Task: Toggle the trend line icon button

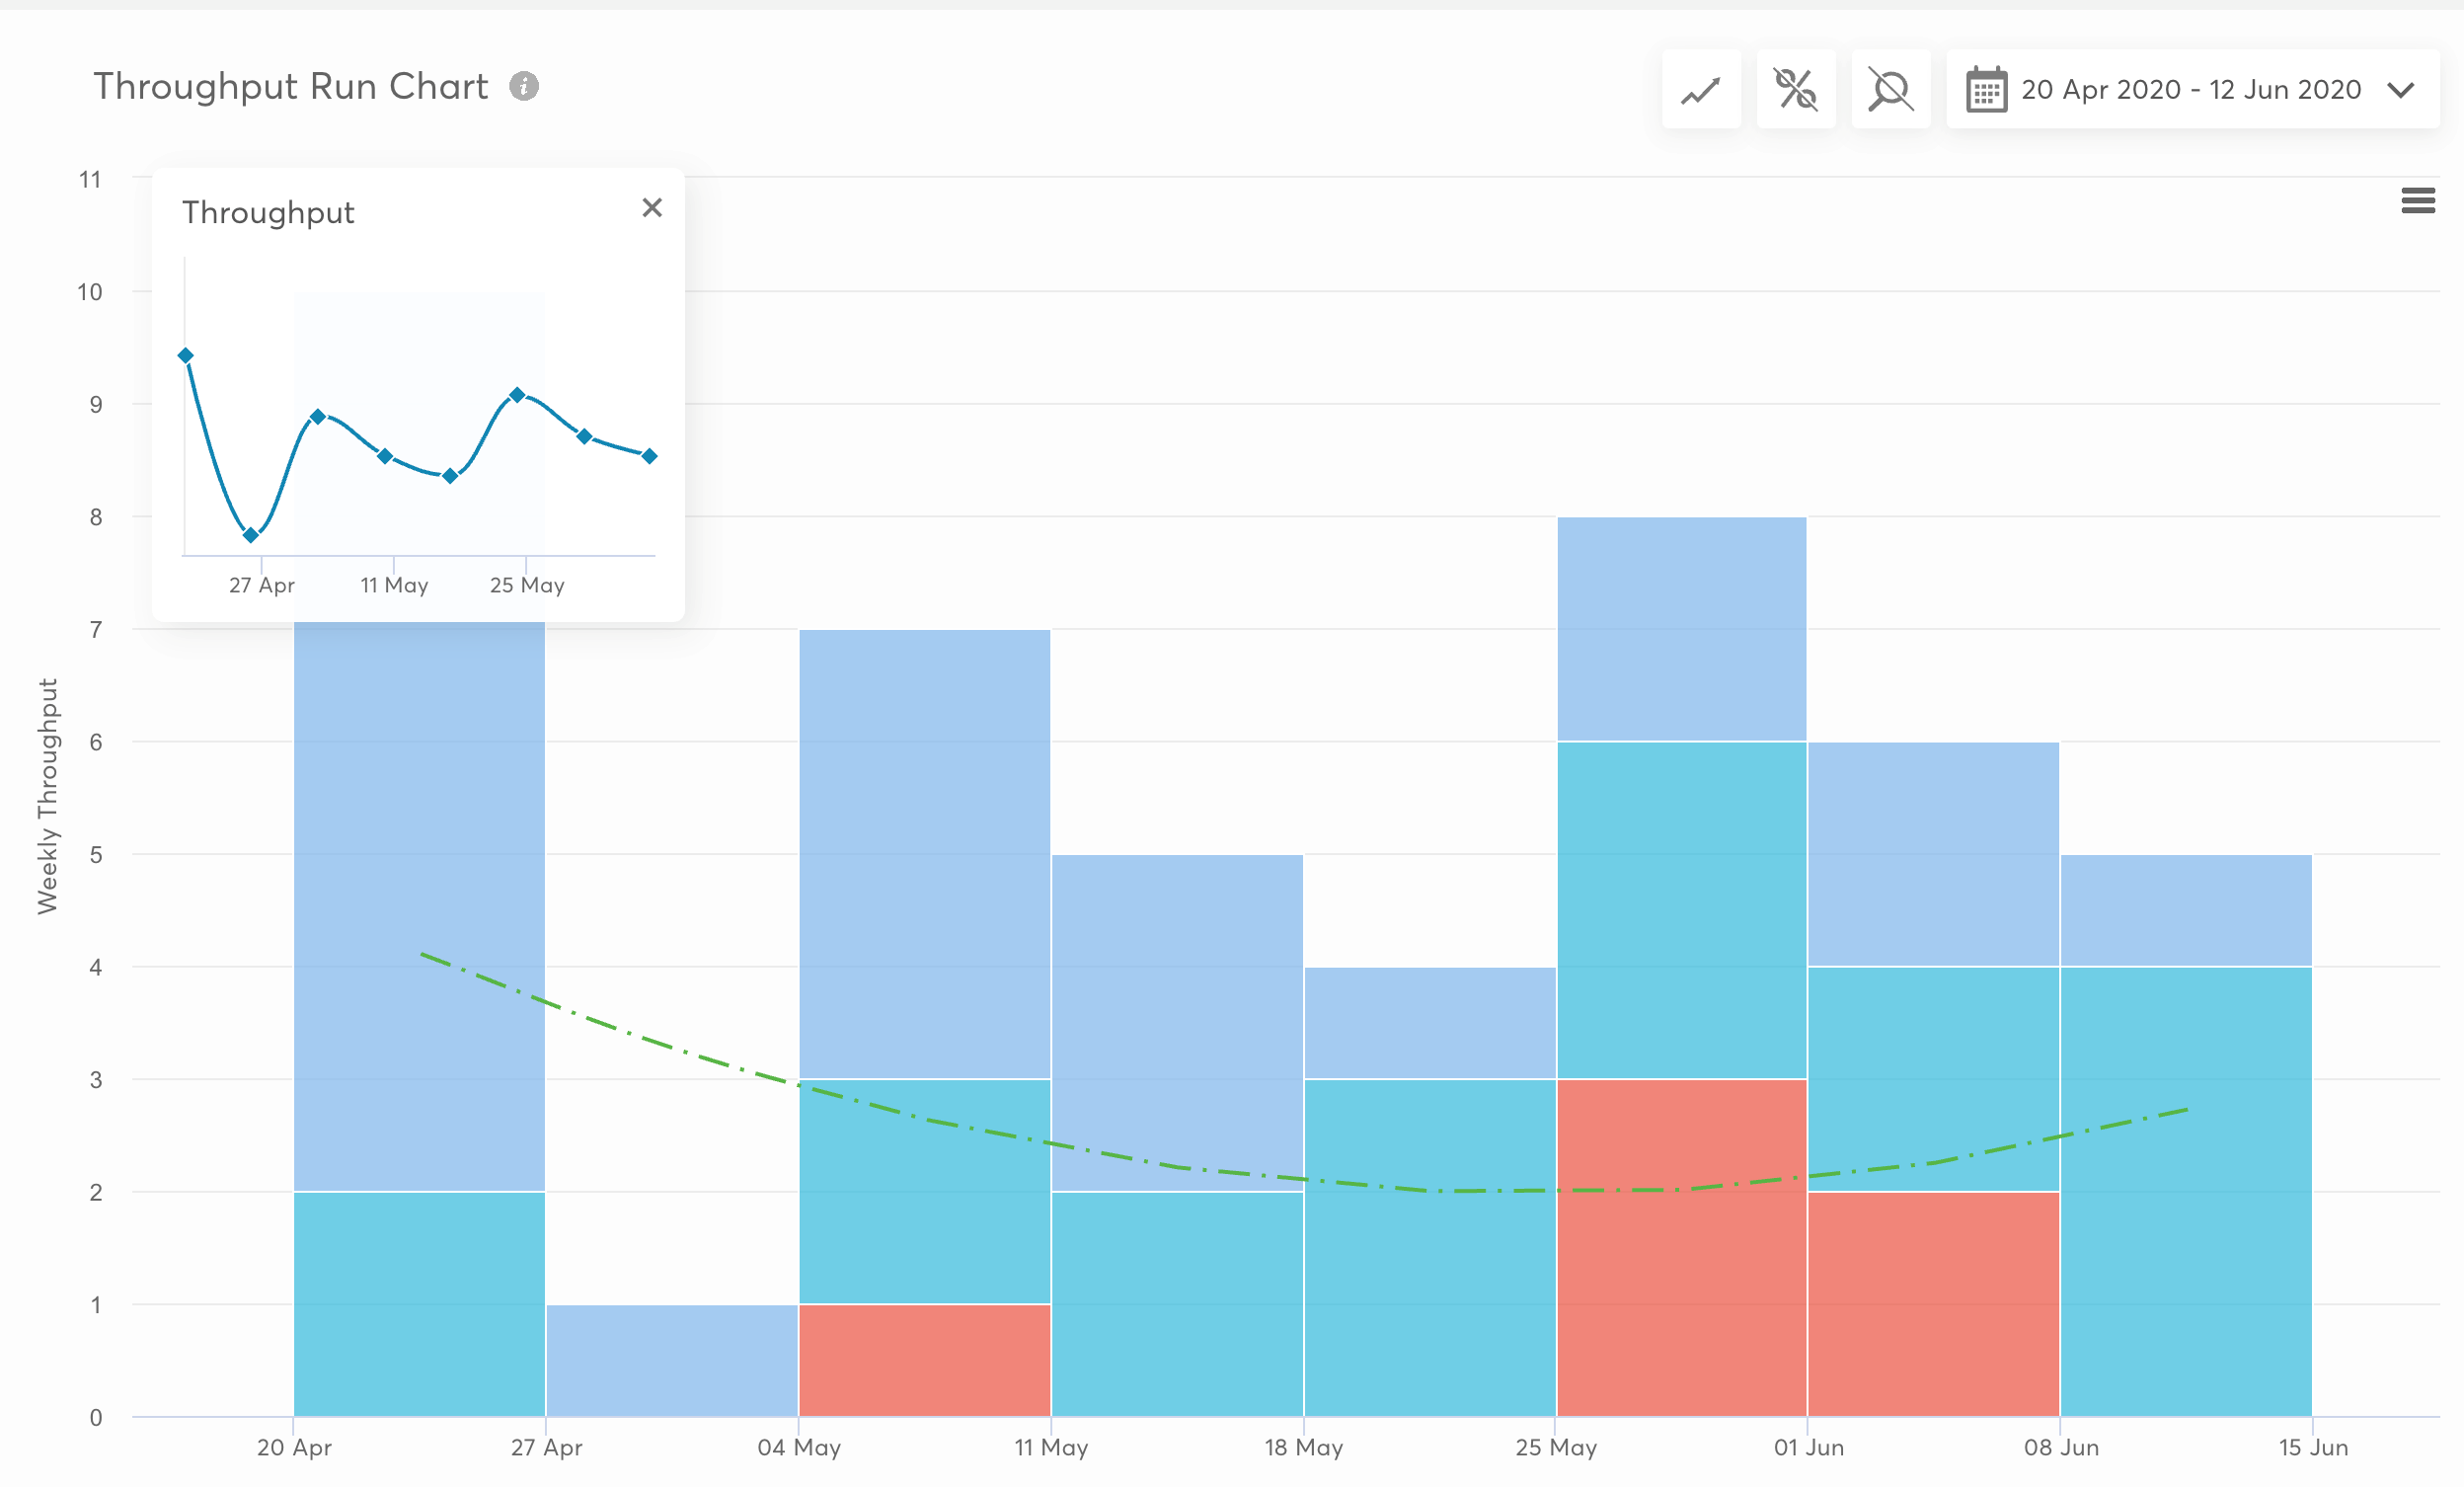Action: click(1700, 90)
